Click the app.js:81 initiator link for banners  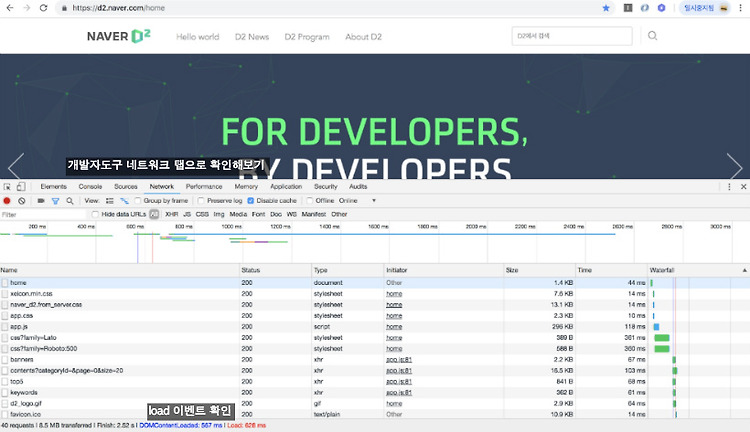click(399, 360)
